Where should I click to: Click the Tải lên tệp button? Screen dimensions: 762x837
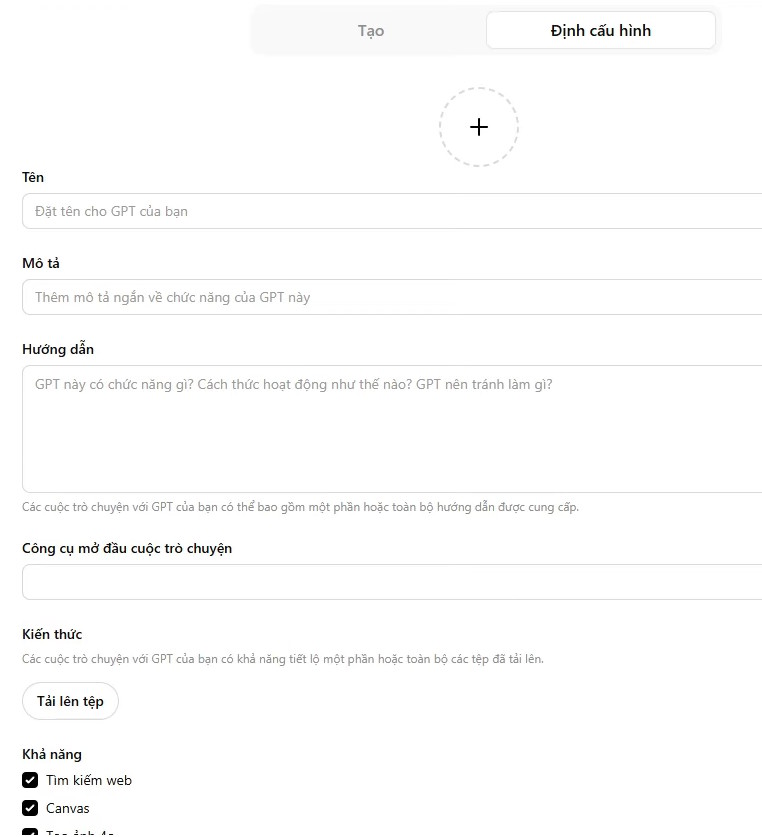(70, 701)
